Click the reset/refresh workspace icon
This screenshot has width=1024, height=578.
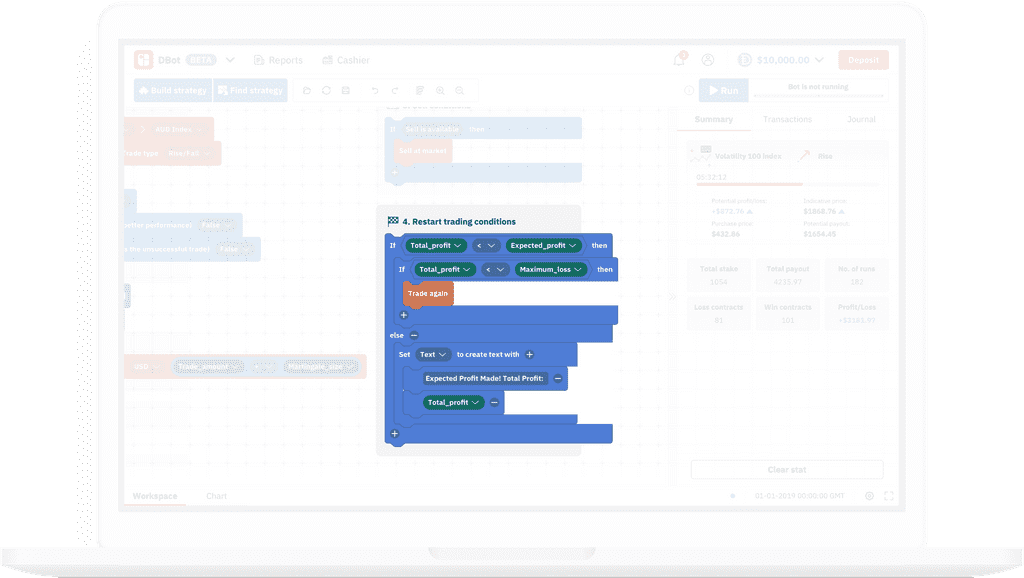click(x=326, y=90)
